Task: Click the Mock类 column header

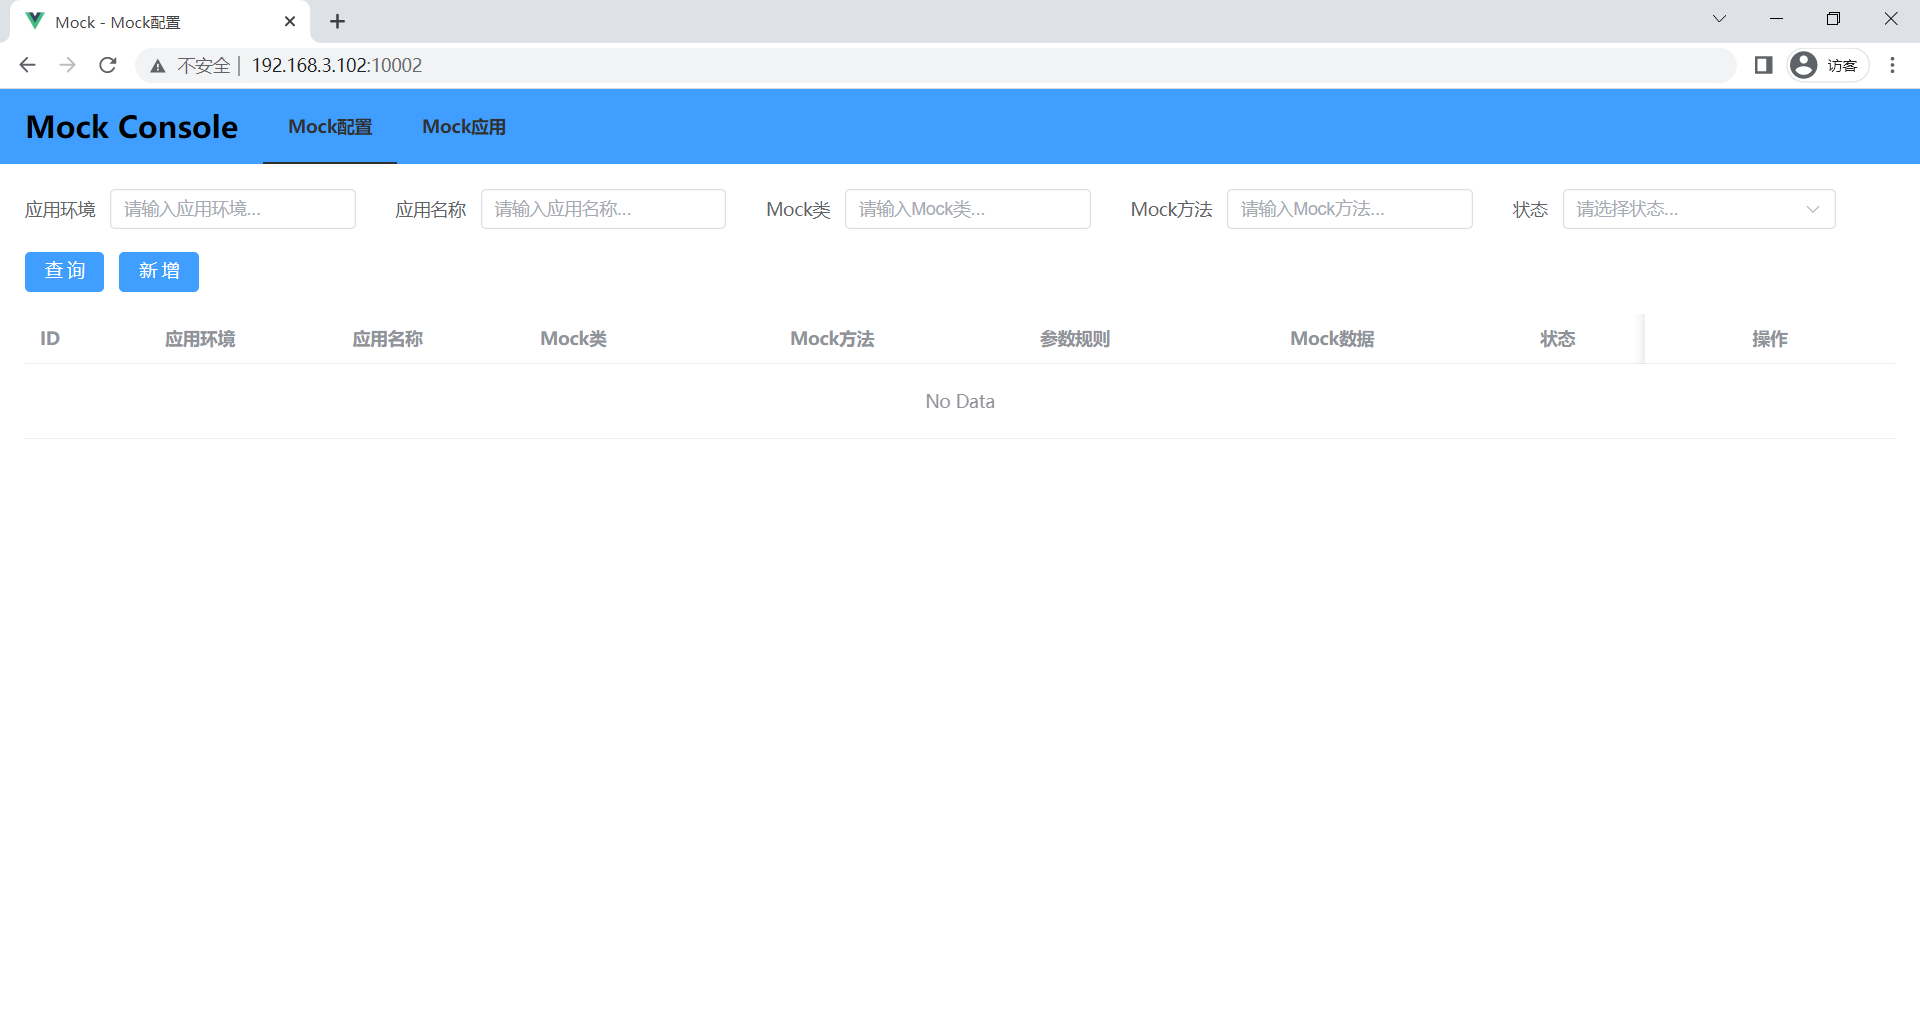Action: point(574,339)
